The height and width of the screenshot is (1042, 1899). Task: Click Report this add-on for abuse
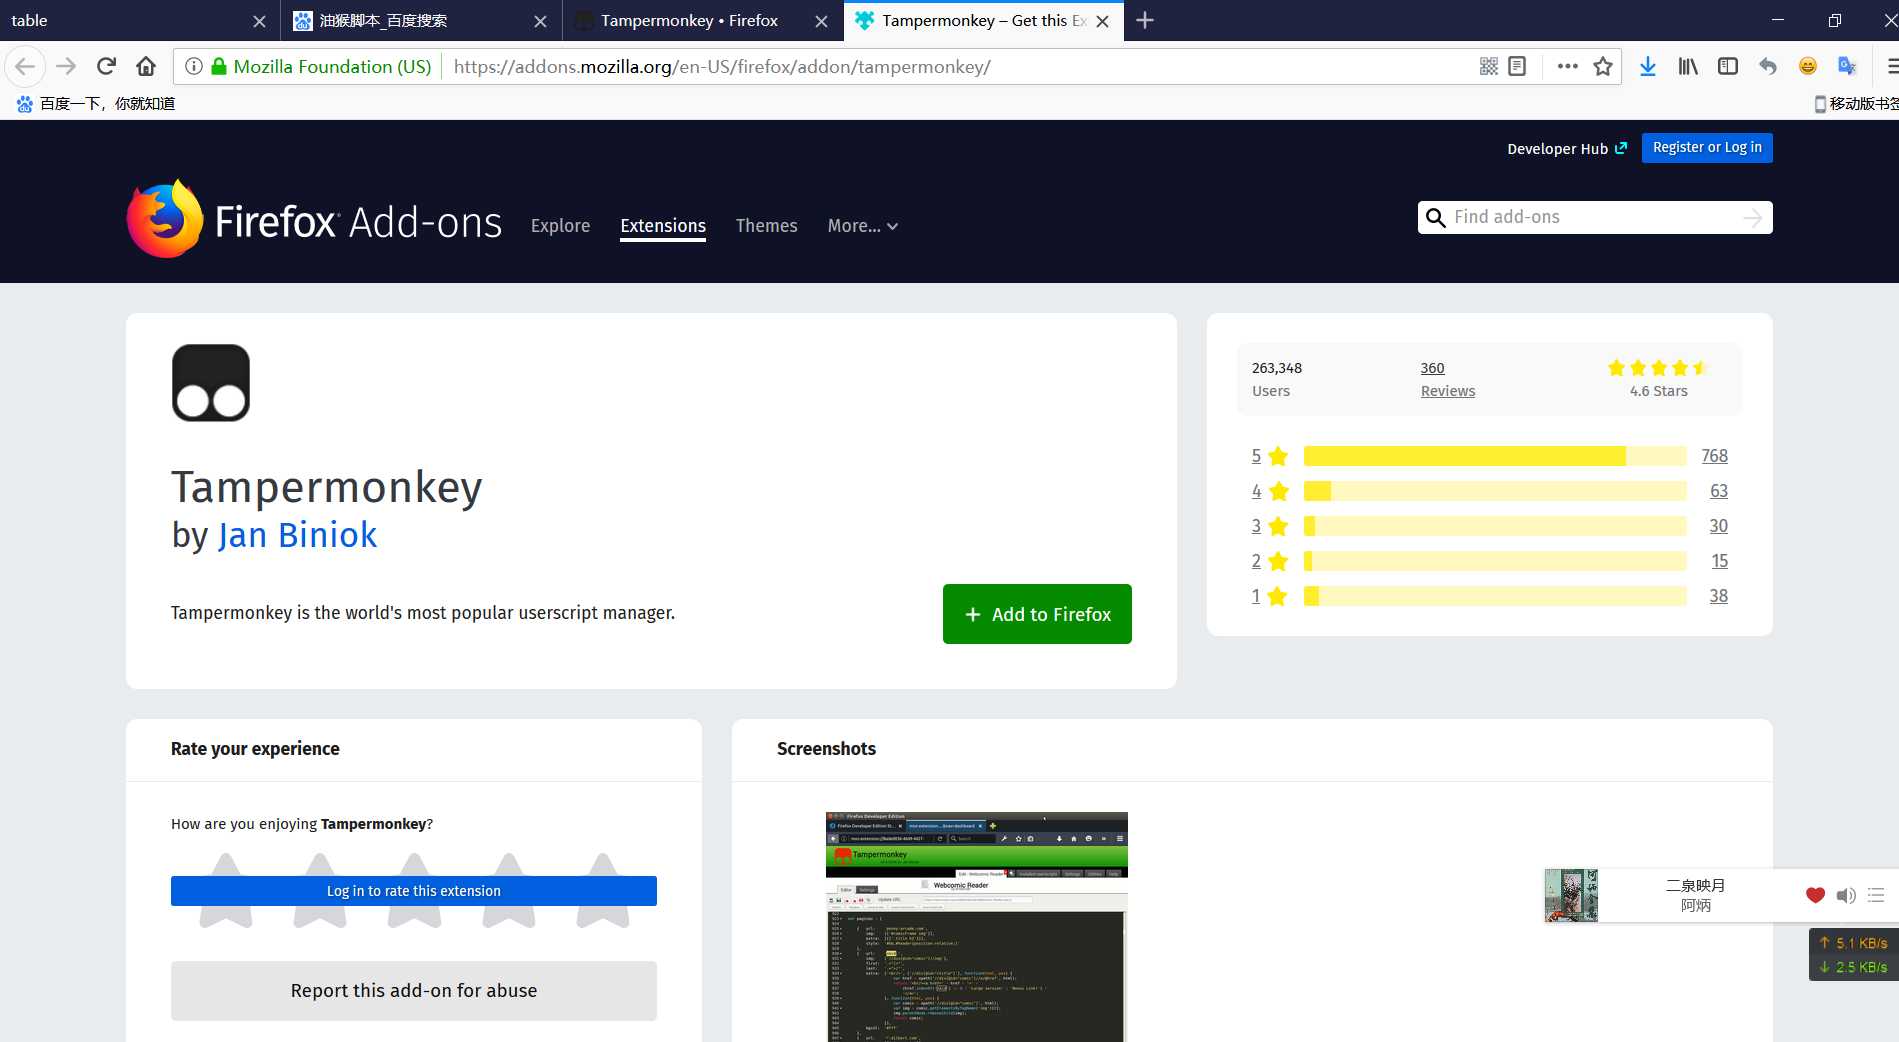point(414,991)
